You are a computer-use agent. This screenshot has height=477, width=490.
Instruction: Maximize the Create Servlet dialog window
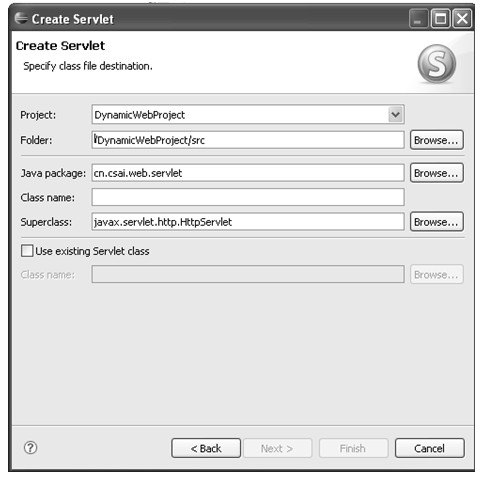coord(440,18)
